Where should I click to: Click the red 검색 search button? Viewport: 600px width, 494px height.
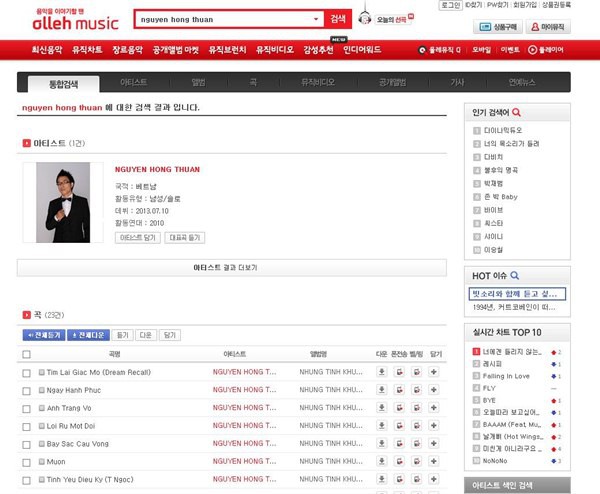[338, 19]
